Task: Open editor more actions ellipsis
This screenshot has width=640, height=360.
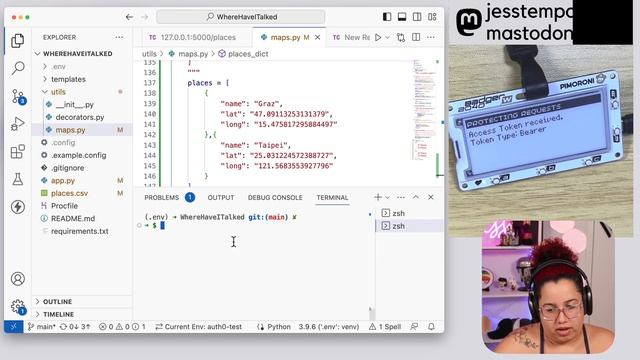Action: 431,38
